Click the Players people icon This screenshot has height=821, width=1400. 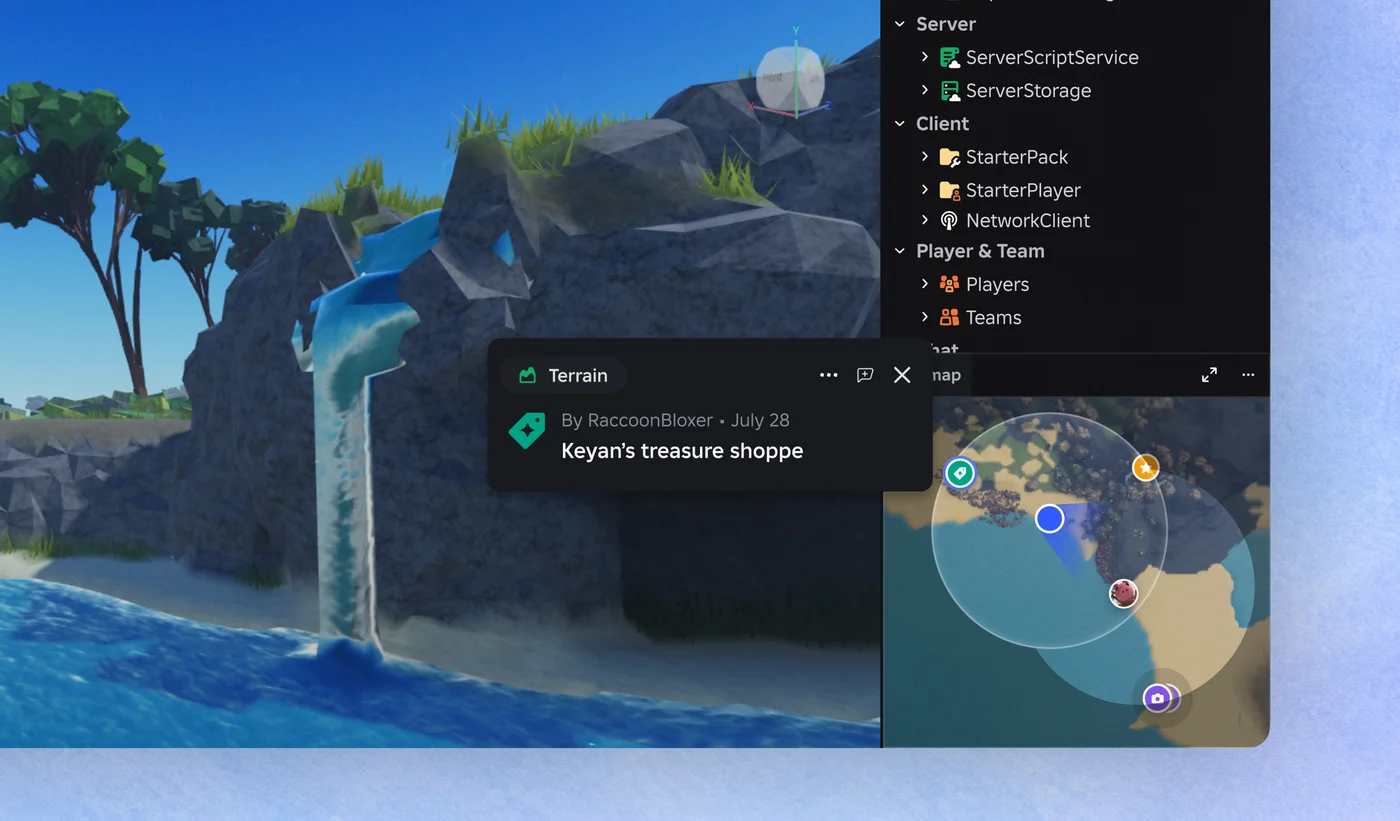coord(949,284)
